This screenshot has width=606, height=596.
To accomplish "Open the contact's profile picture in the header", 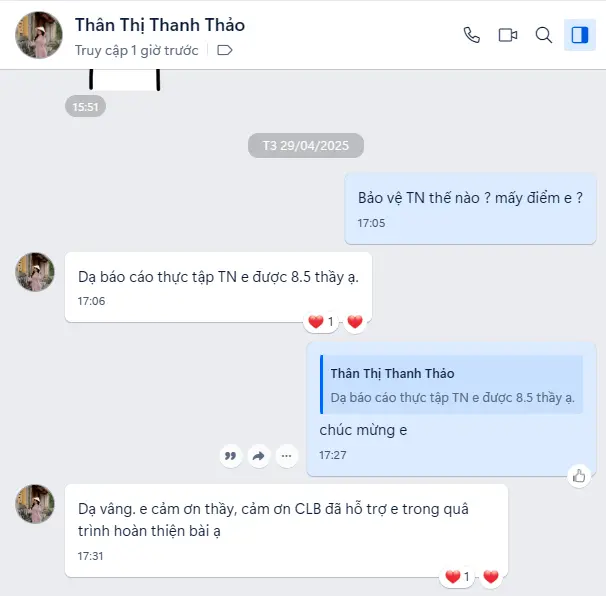I will (x=39, y=35).
